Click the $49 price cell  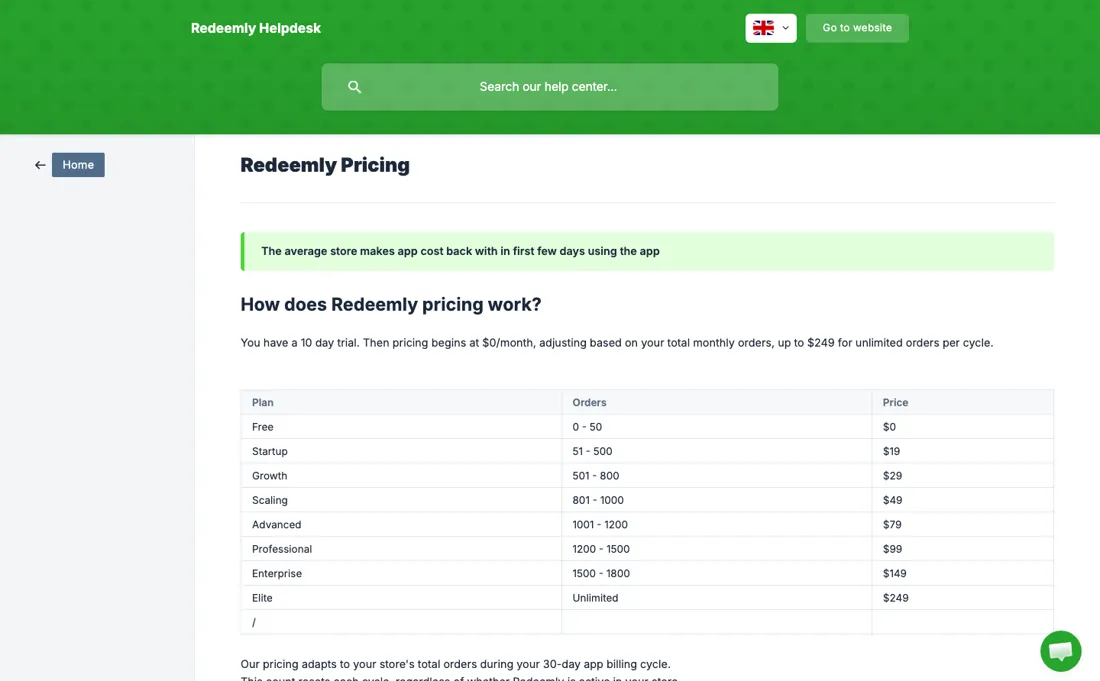962,500
